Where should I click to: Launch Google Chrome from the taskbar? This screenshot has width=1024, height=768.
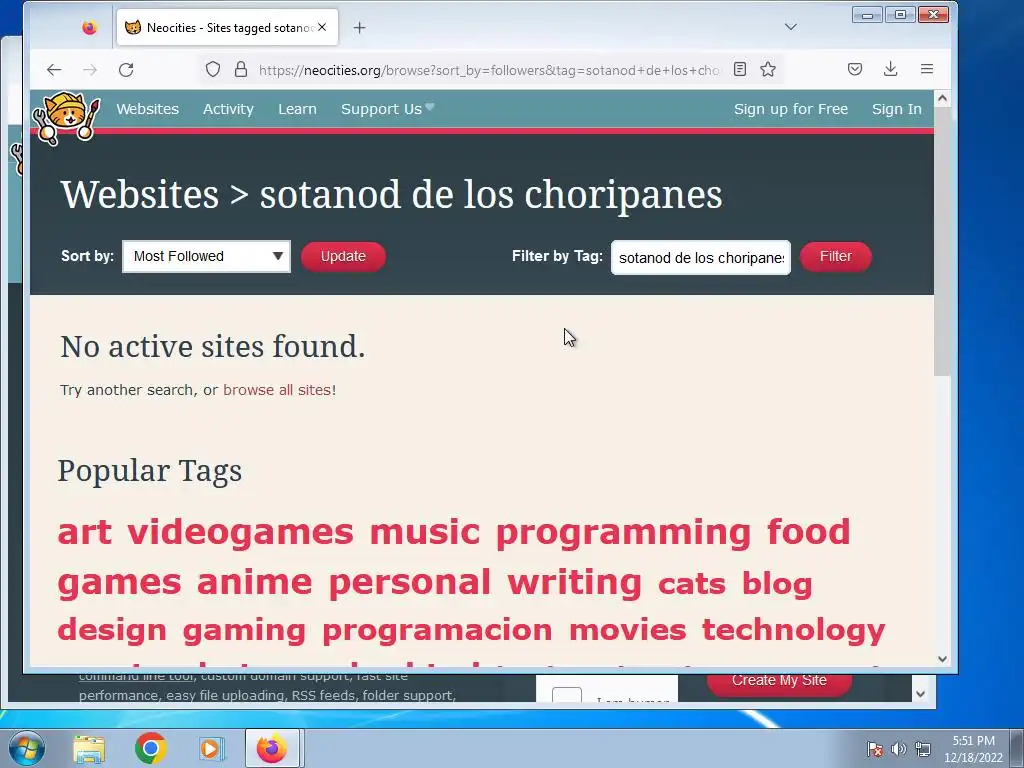[x=151, y=748]
